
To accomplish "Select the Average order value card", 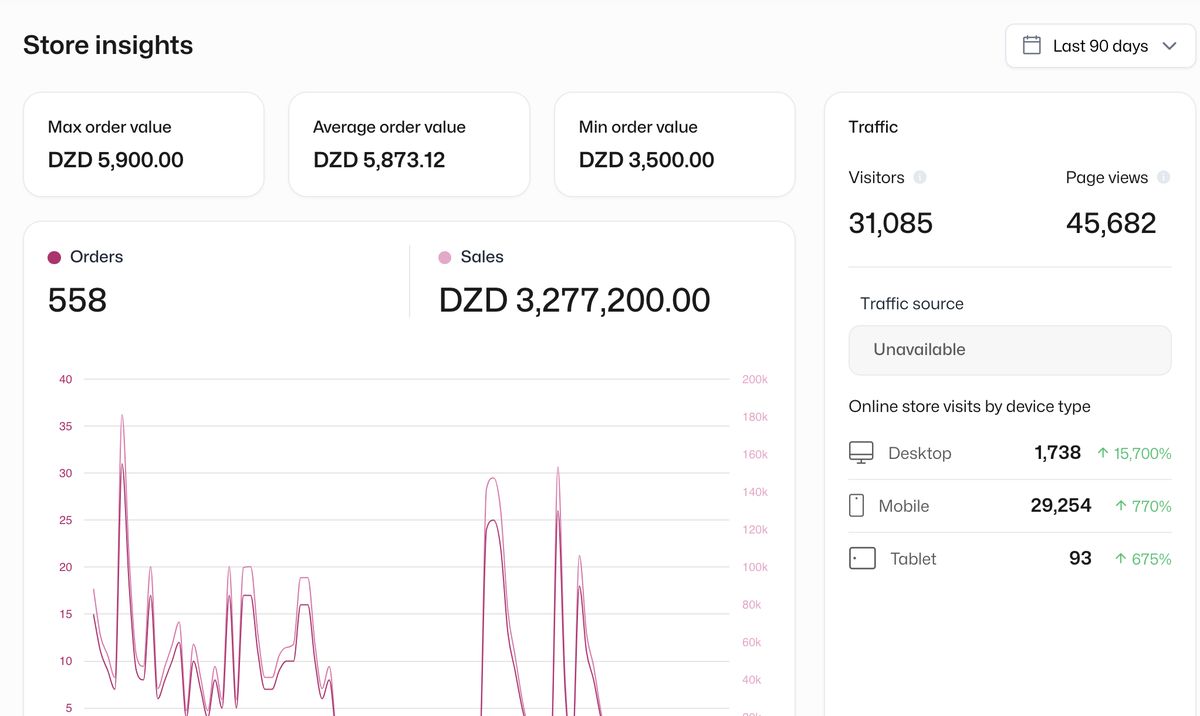I will (x=409, y=144).
